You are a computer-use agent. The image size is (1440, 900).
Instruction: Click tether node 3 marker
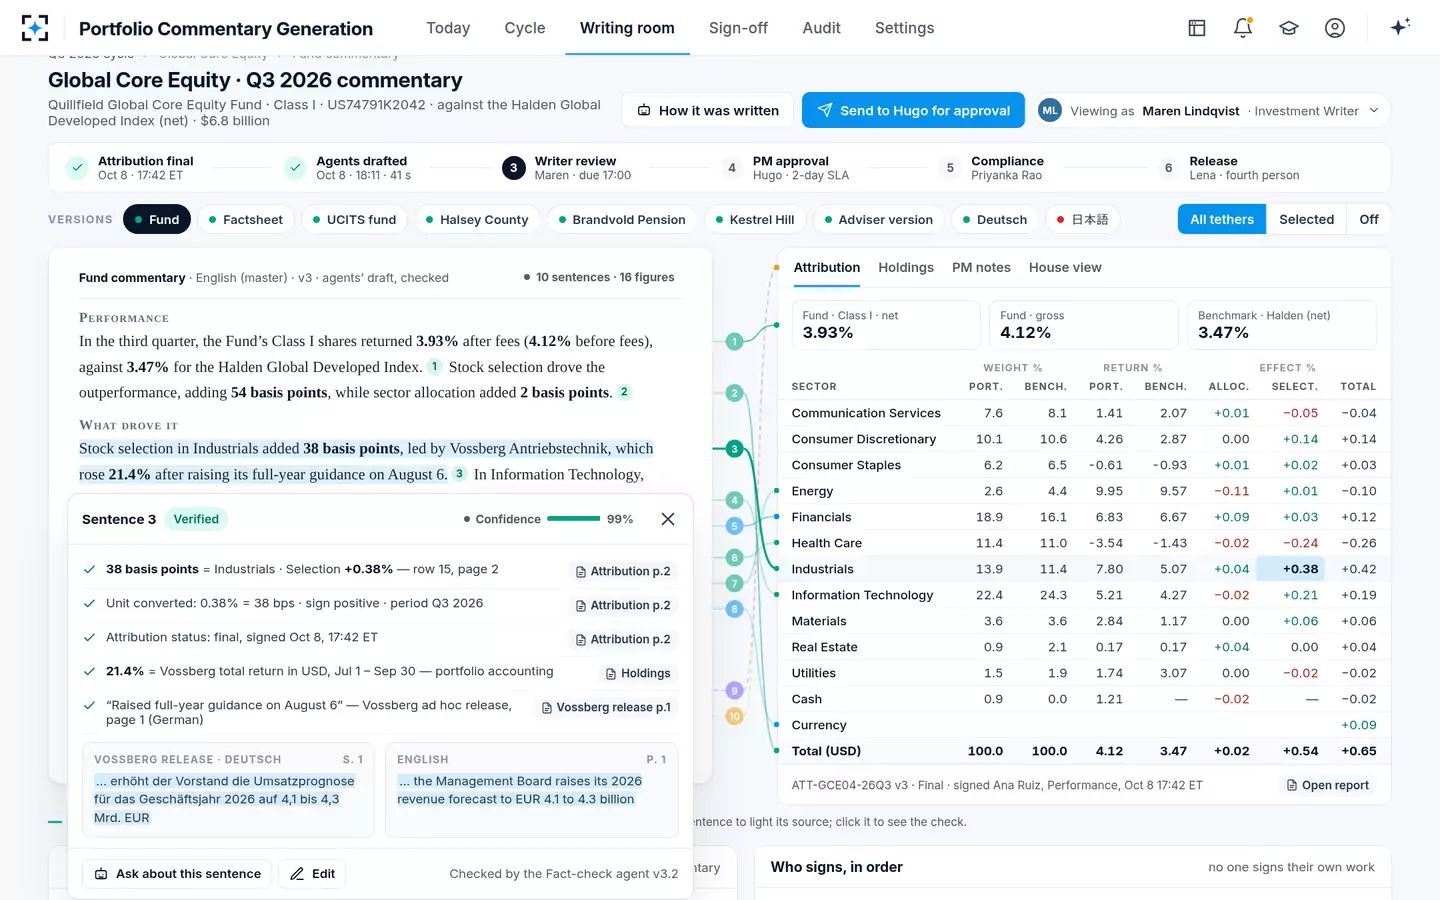pyautogui.click(x=734, y=449)
